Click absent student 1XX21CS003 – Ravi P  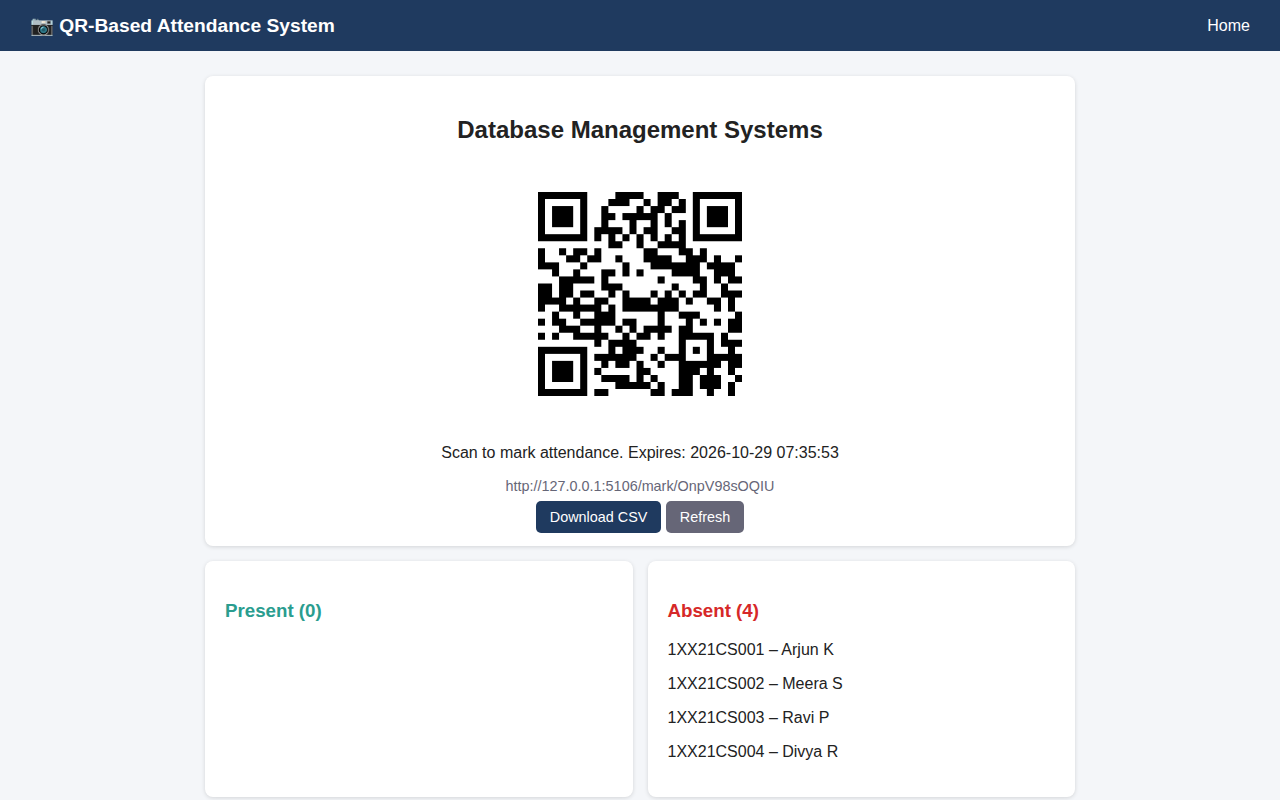point(748,718)
